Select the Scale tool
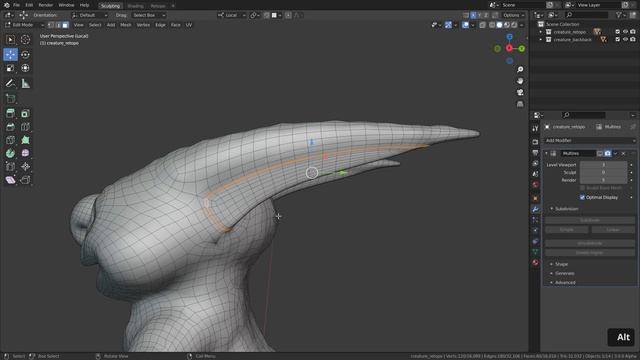Viewport: 640px width, 360px height. click(10, 68)
